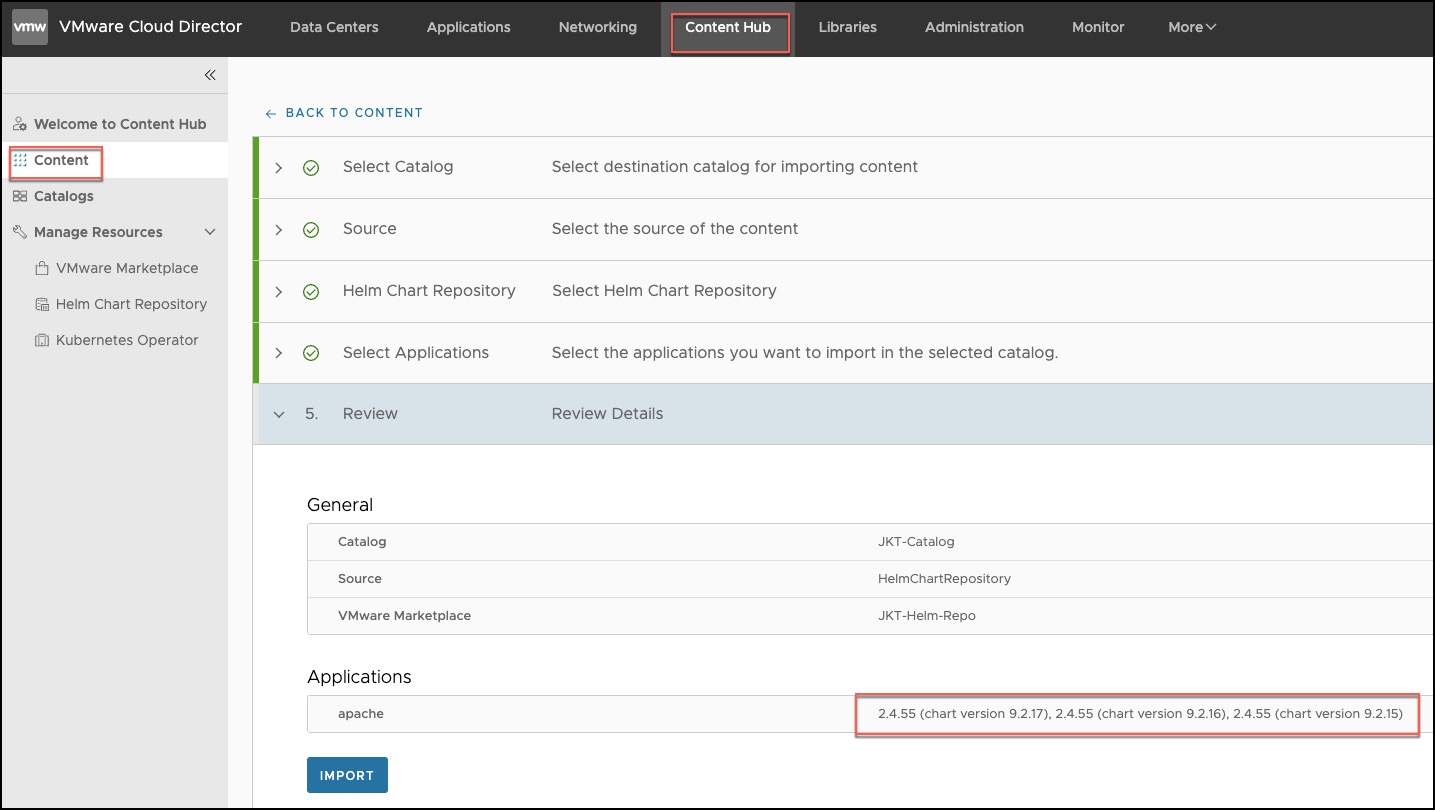Open the More dropdown menu
Viewport: 1435px width, 810px height.
1191,27
